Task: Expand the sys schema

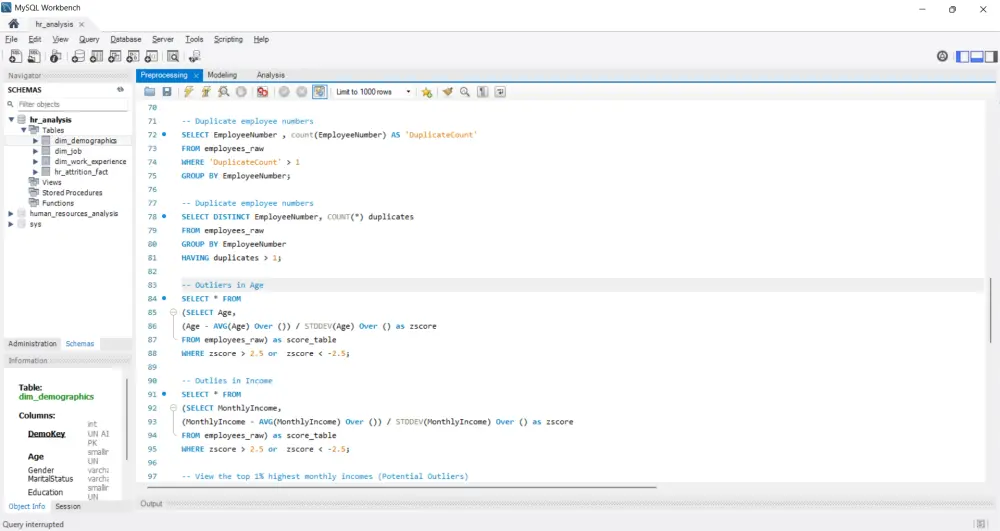Action: click(x=11, y=224)
